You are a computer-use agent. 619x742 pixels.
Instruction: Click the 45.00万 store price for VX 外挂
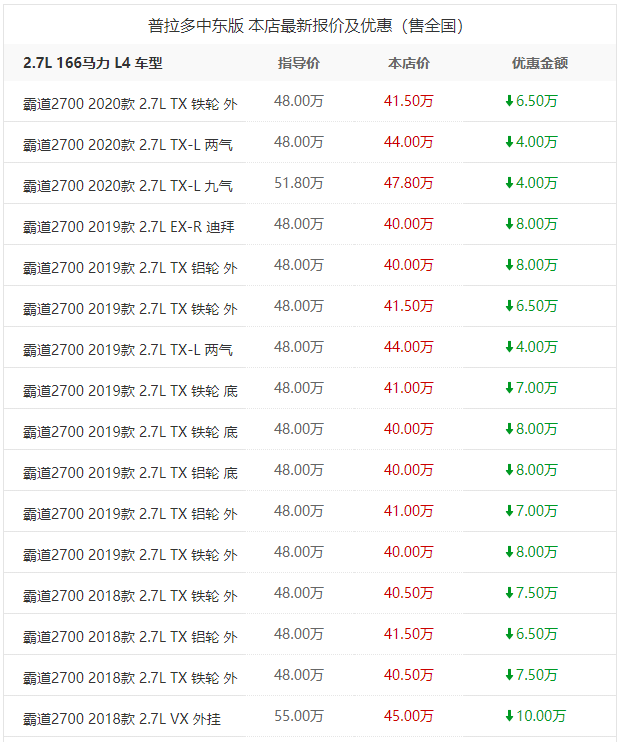click(x=408, y=715)
